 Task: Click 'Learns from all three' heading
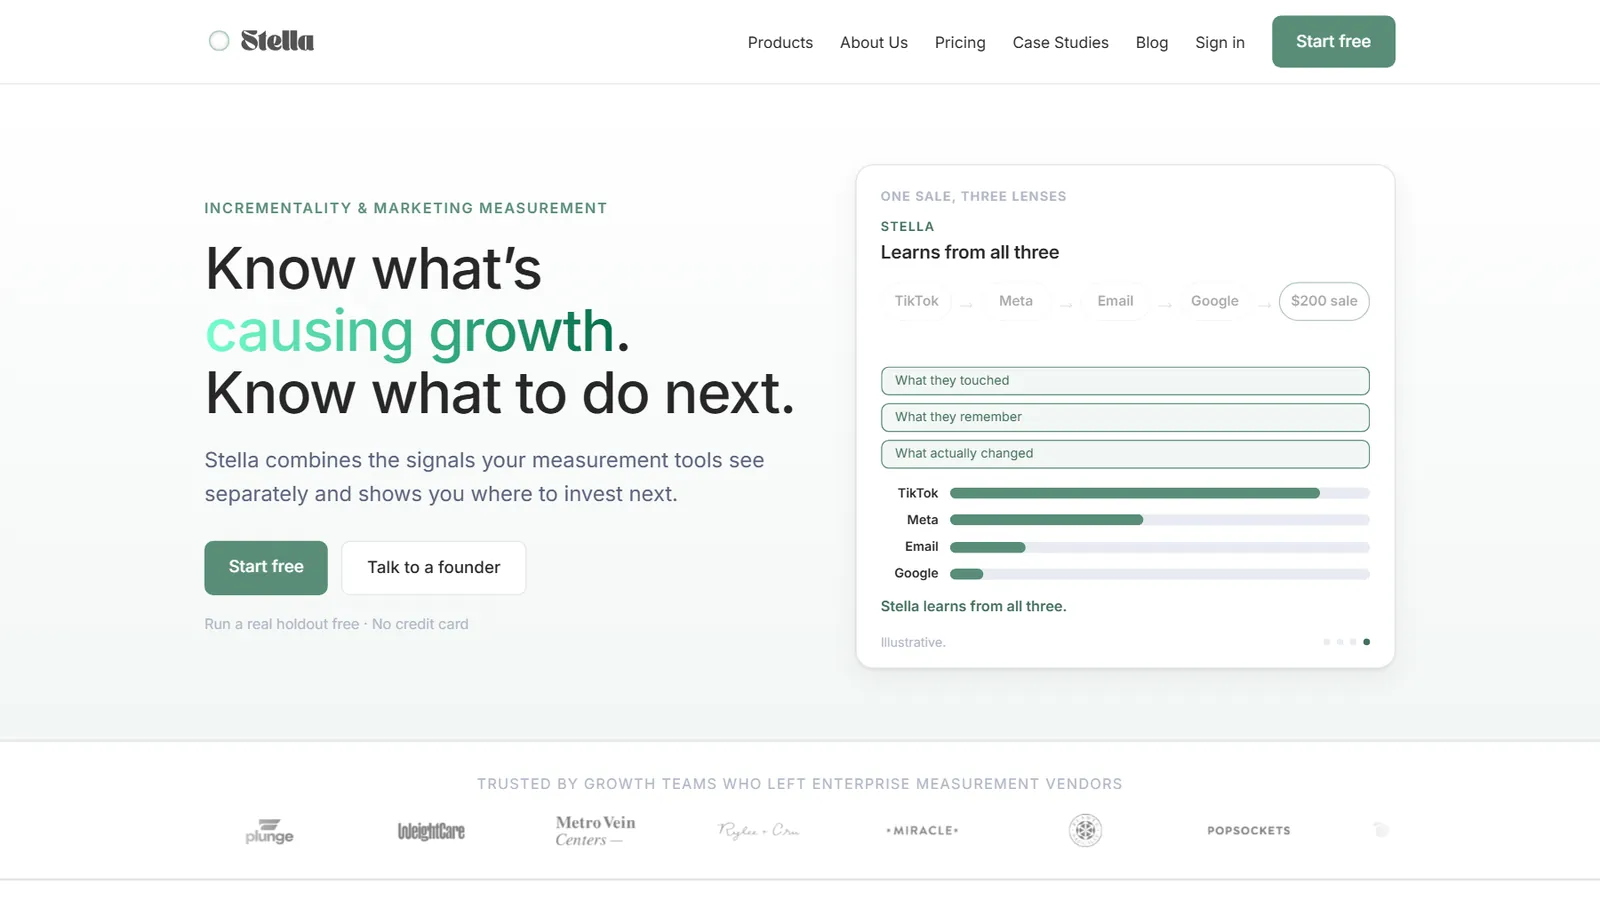coord(970,253)
